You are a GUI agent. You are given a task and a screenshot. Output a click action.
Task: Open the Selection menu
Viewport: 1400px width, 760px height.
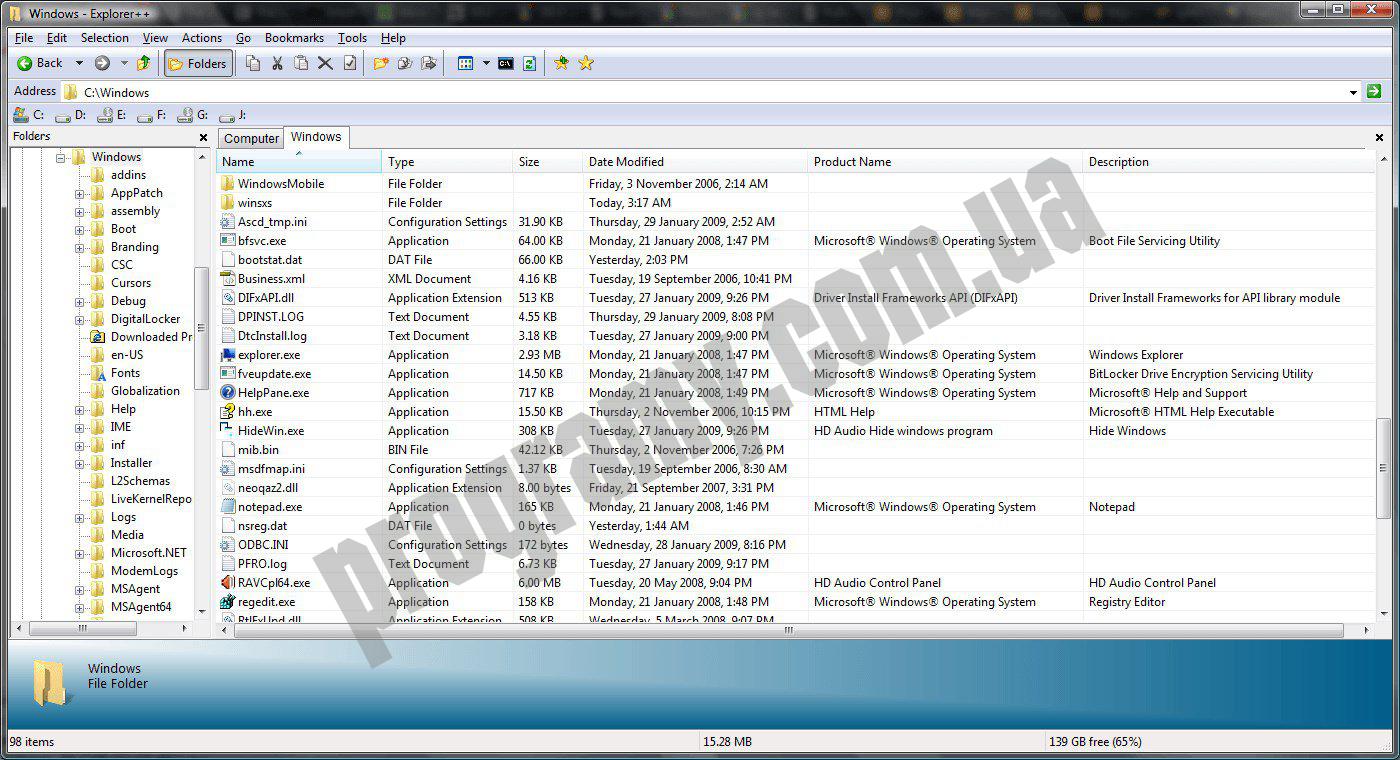[105, 38]
